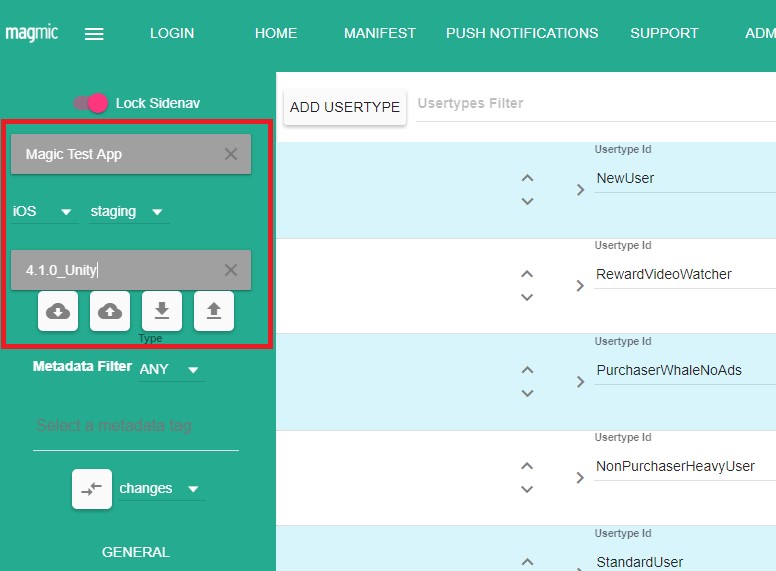Expand the NonPurchaserHeavyUser usertype row
The height and width of the screenshot is (571, 776).
[580, 477]
